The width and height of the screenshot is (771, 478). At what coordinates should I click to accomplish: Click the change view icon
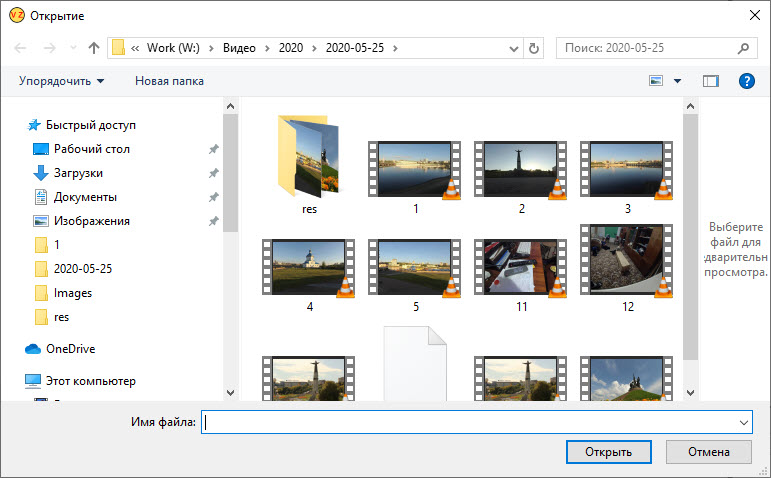click(656, 81)
